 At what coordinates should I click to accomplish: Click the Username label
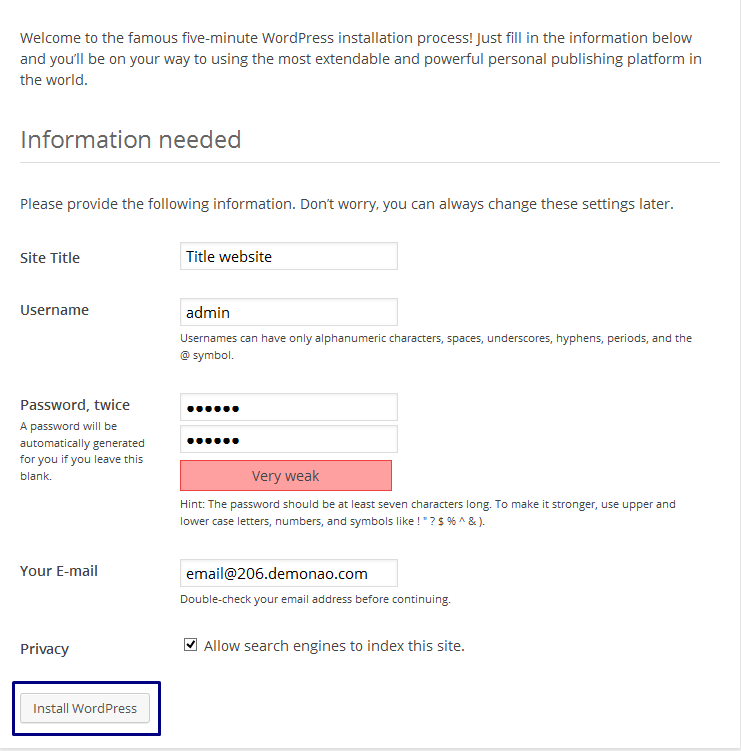[x=54, y=310]
